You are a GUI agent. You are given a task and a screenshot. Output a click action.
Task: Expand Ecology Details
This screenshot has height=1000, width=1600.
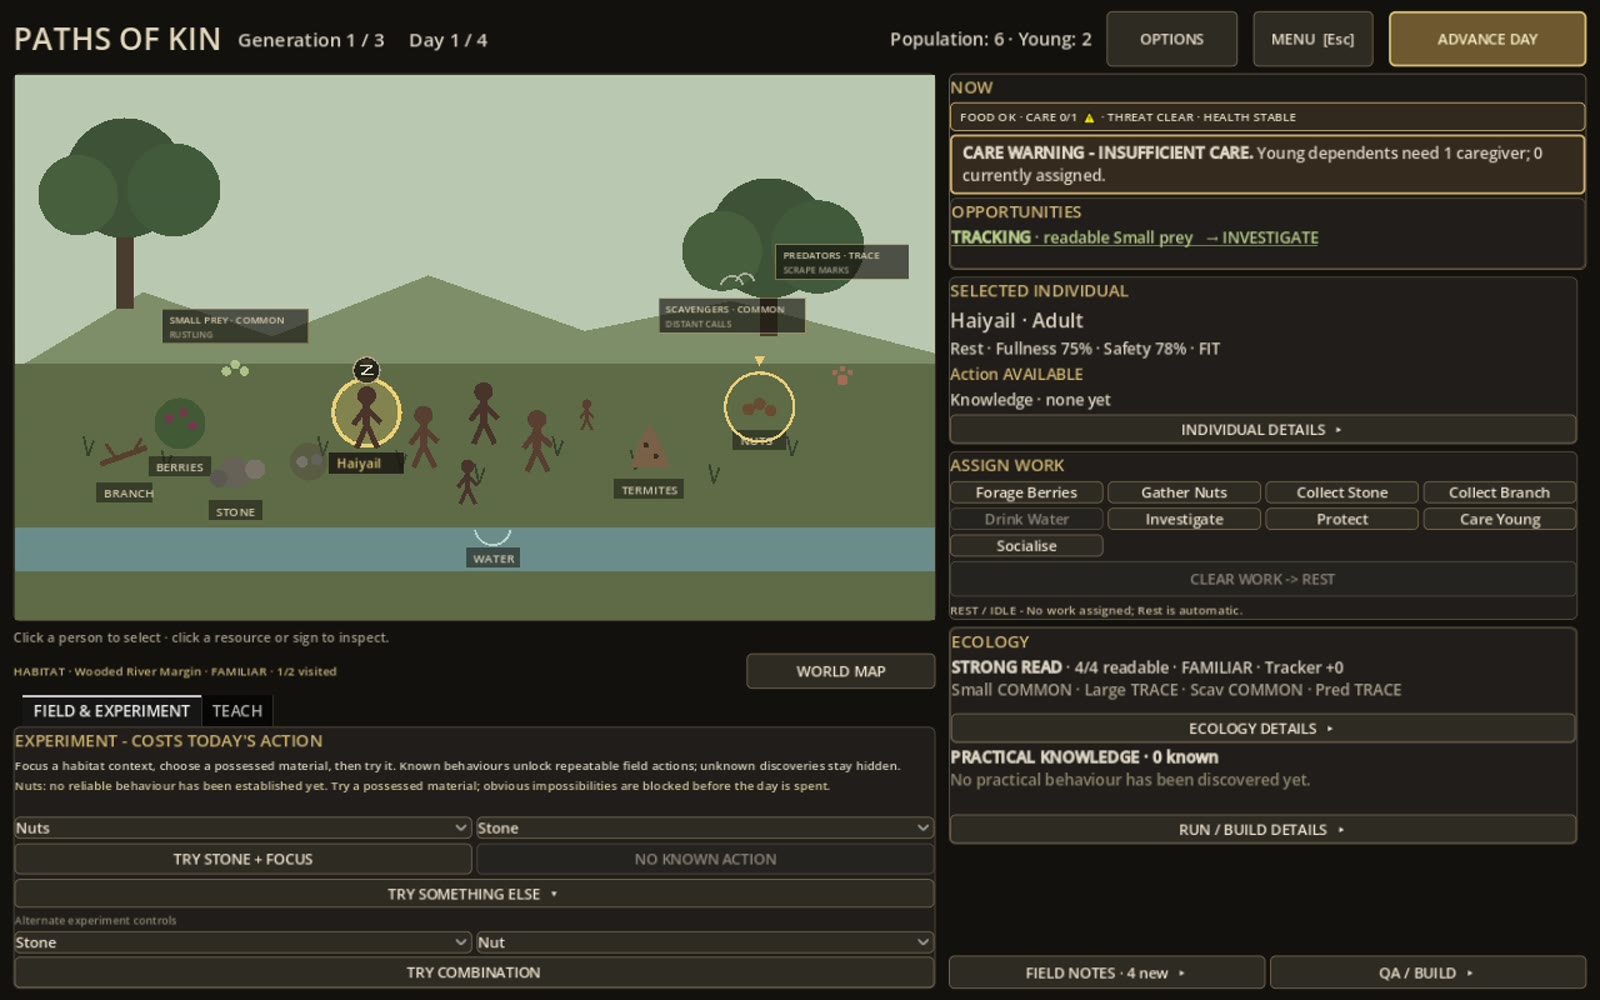[x=1262, y=728]
